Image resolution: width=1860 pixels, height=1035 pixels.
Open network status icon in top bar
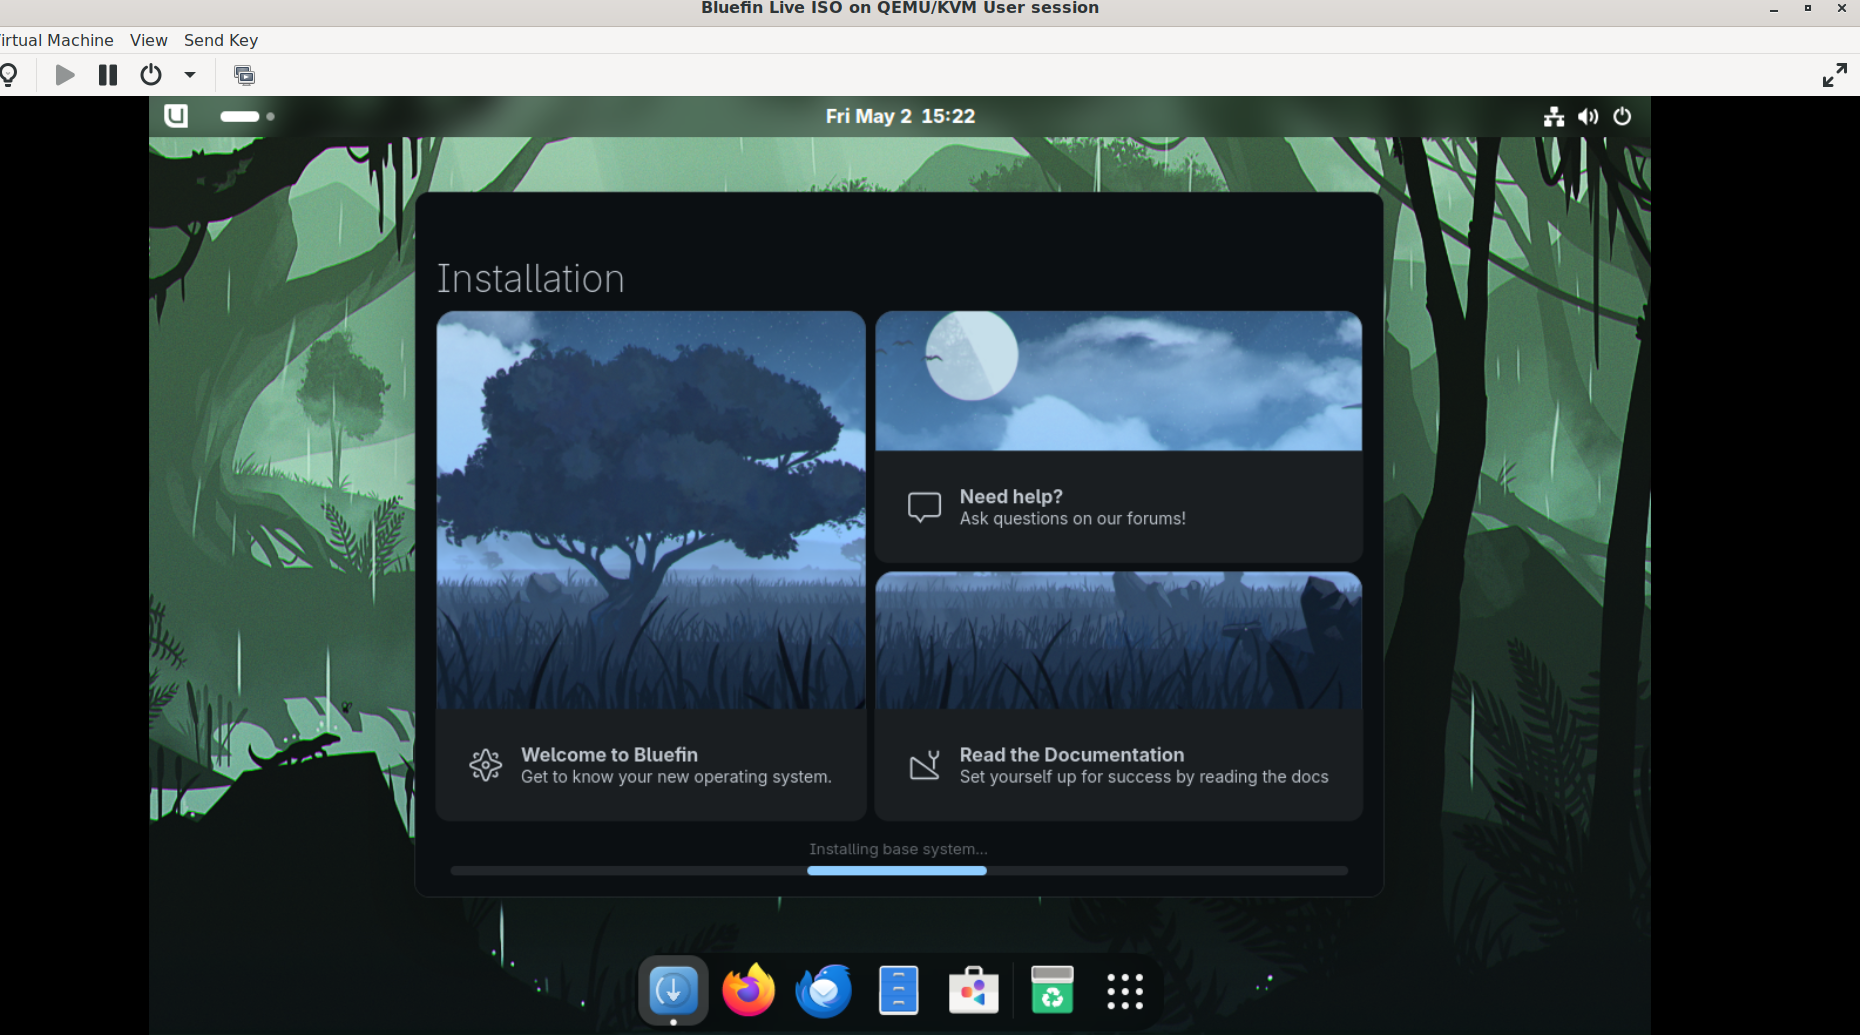[1554, 117]
